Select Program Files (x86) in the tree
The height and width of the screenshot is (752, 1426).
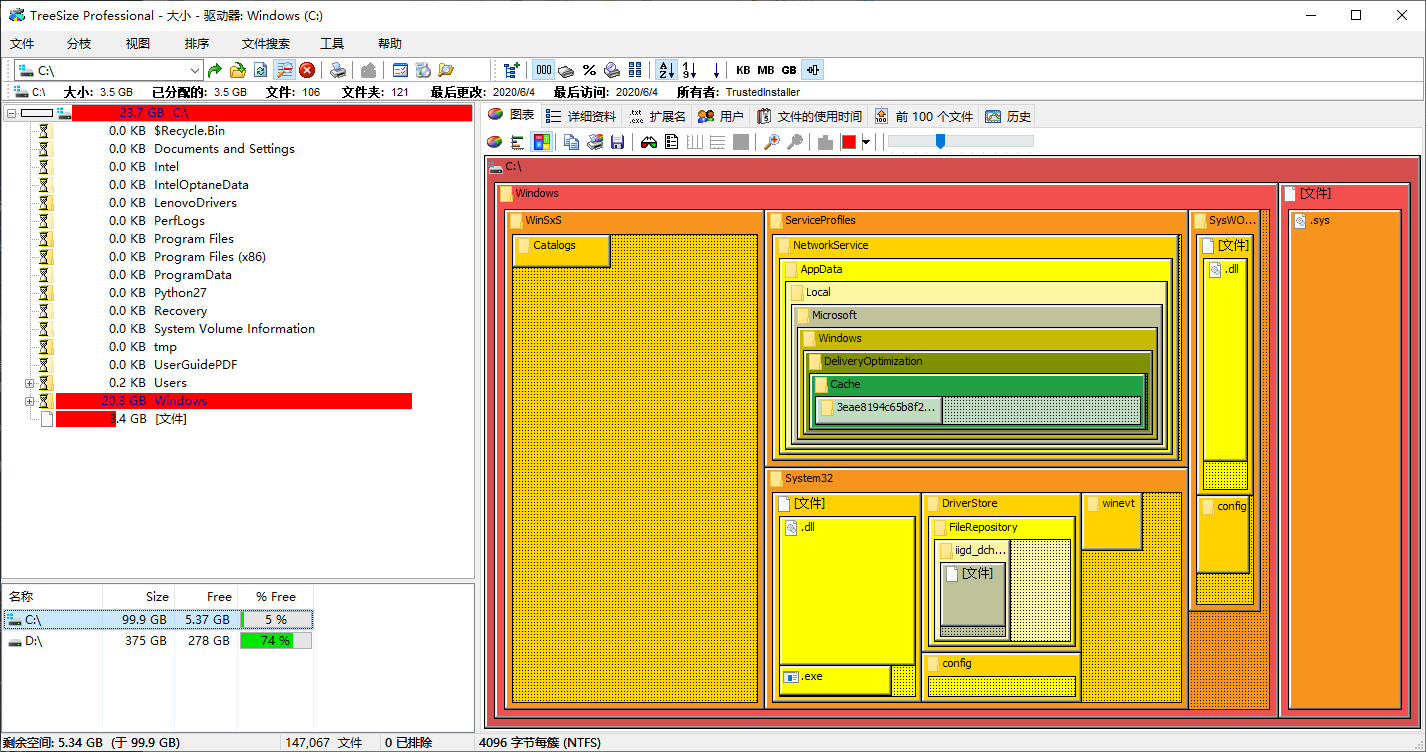point(210,257)
